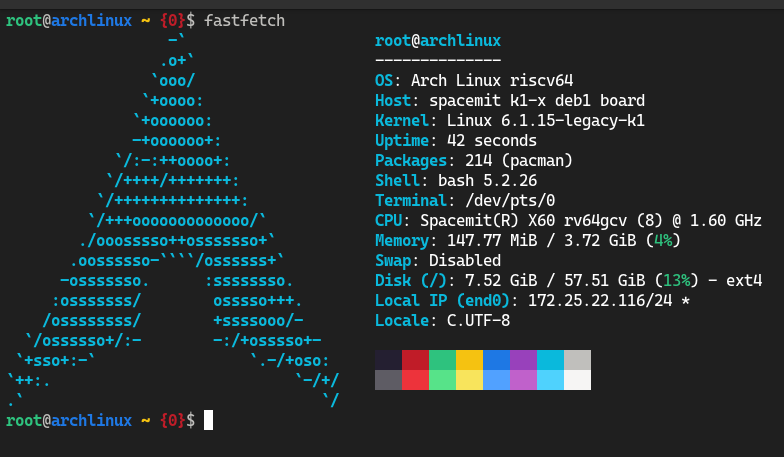Screen dimensions: 784x457
Task: Click the white block cursor at bottom prompt
Action: pyautogui.click(x=208, y=420)
